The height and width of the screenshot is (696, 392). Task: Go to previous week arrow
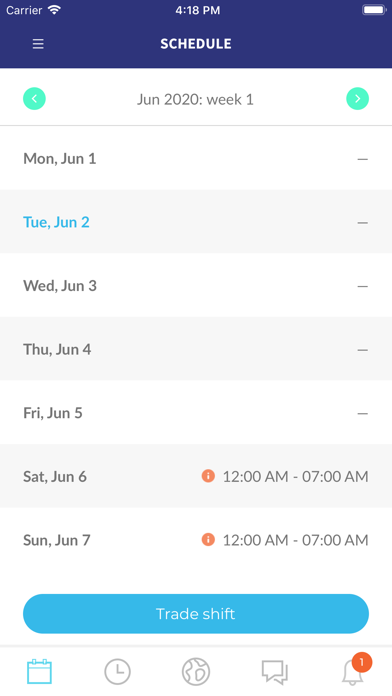point(34,99)
